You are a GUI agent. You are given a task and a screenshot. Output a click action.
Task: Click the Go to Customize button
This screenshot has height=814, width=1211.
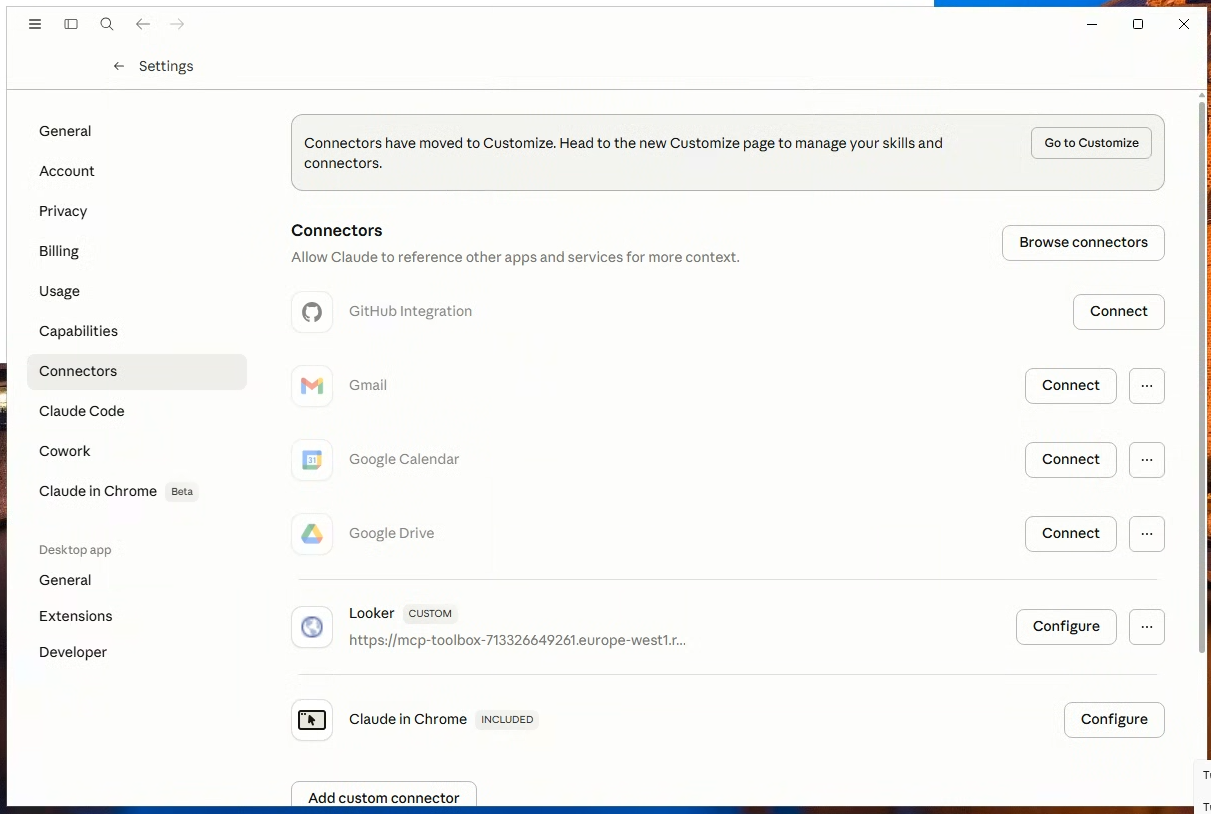(x=1091, y=143)
